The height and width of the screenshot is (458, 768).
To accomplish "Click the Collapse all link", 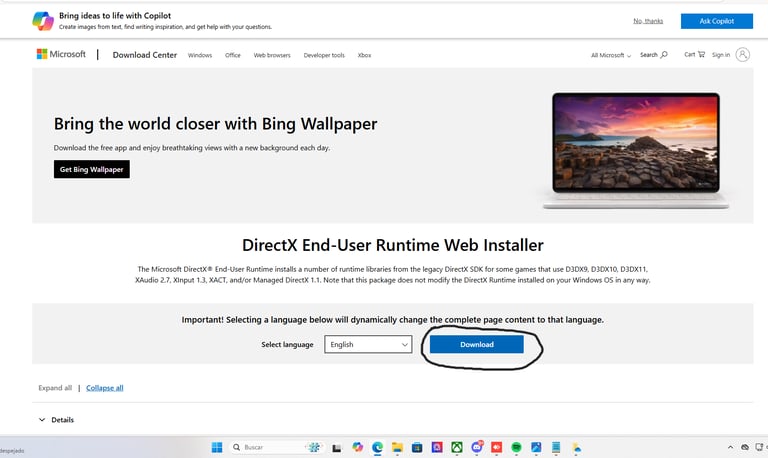I will 104,388.
